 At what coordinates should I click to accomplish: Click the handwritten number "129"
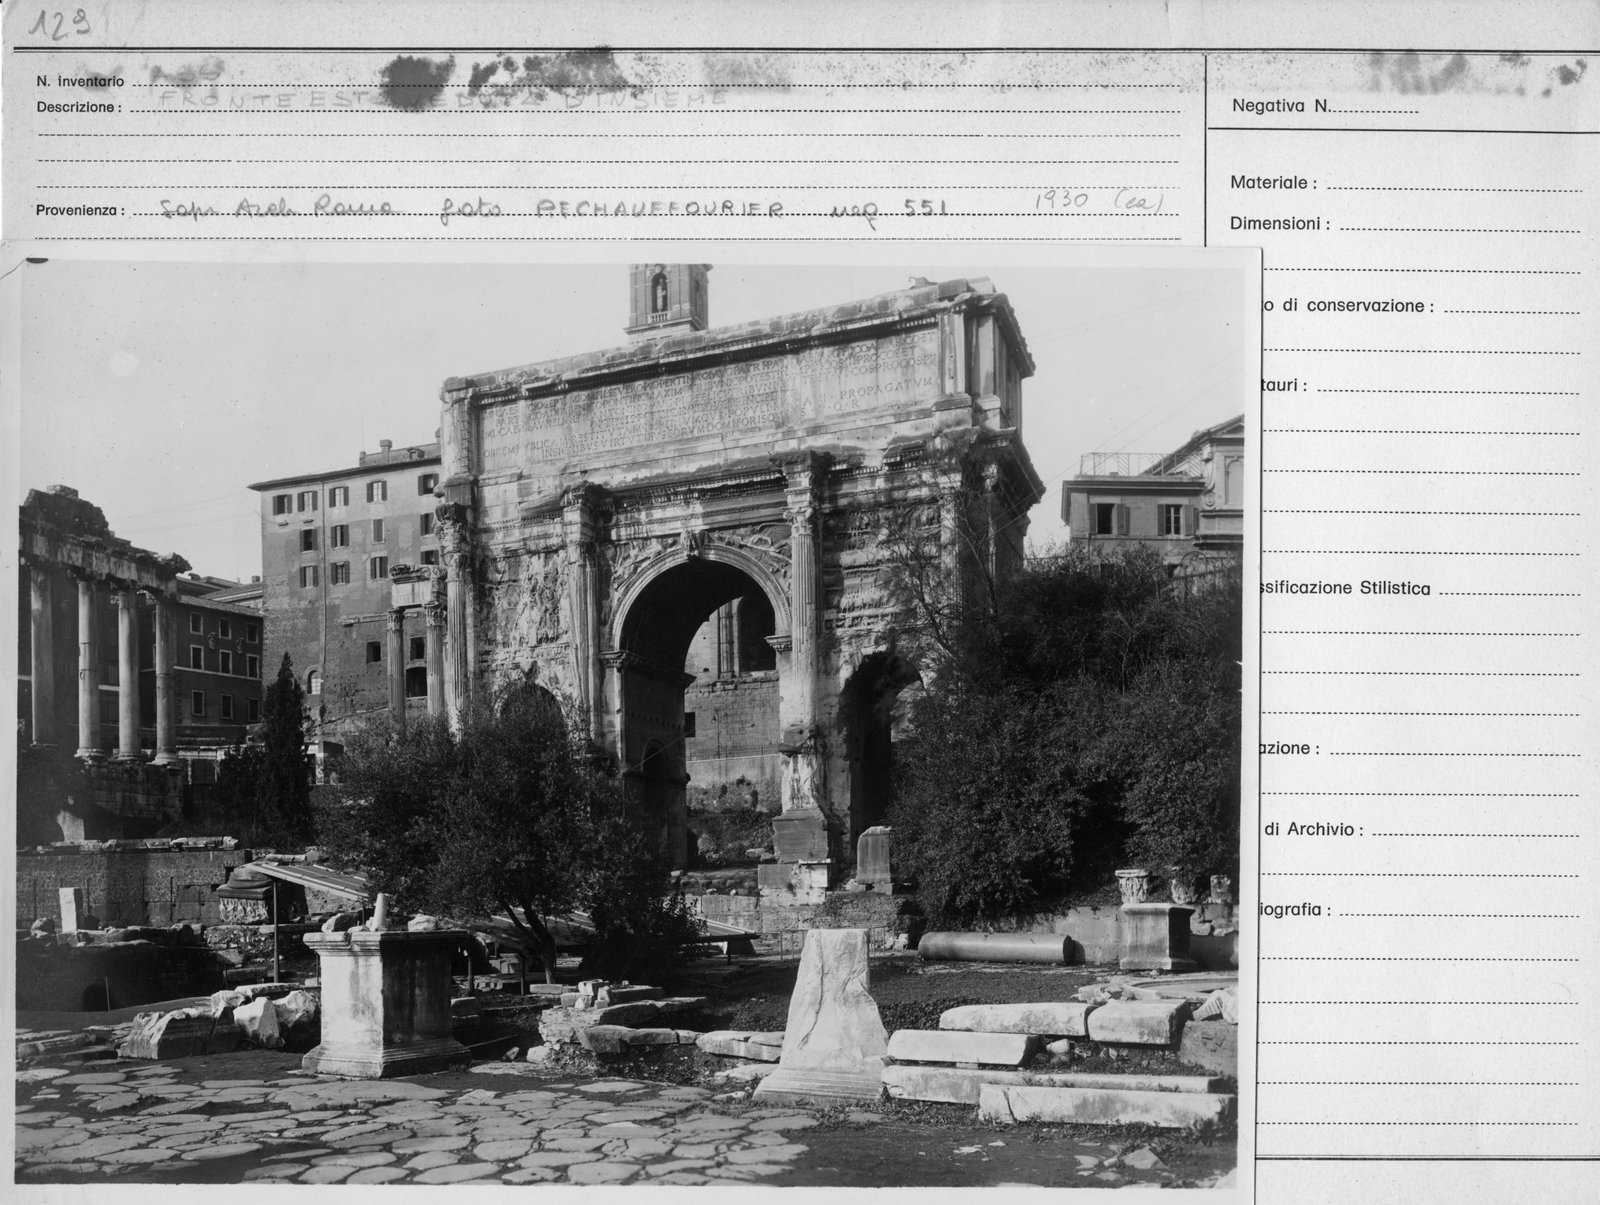[x=59, y=23]
